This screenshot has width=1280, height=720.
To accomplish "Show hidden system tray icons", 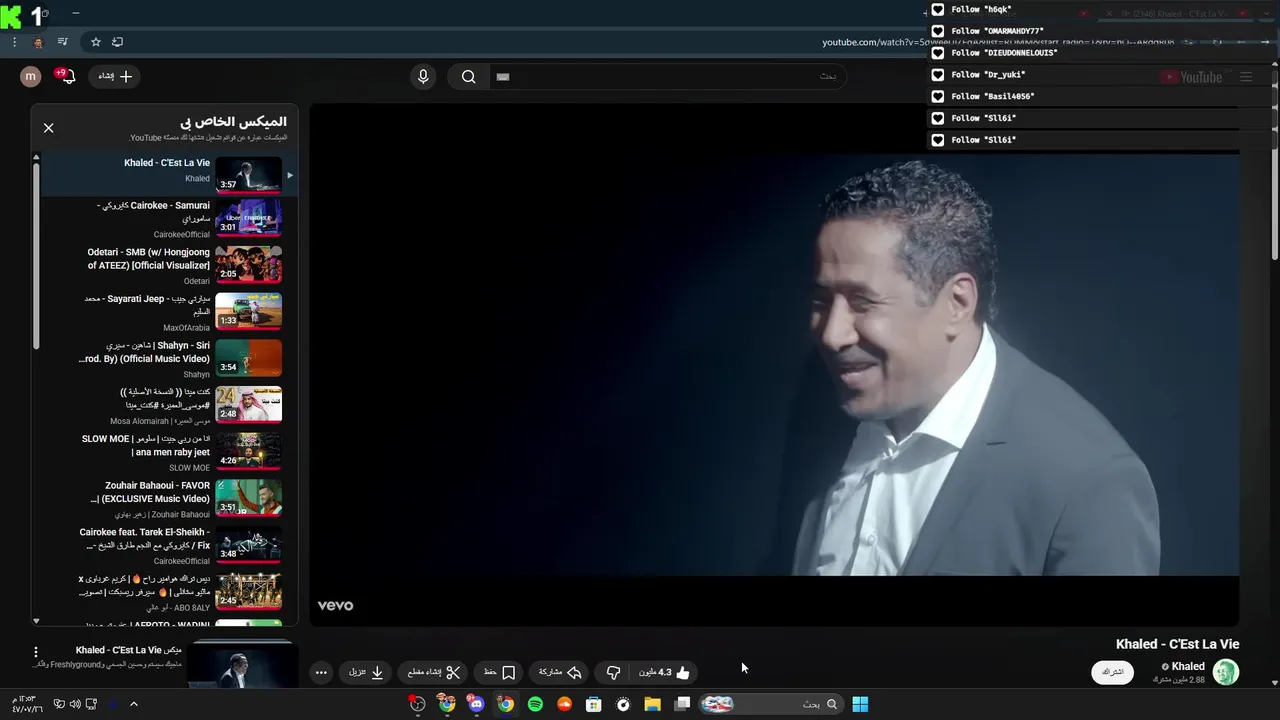I will (134, 704).
